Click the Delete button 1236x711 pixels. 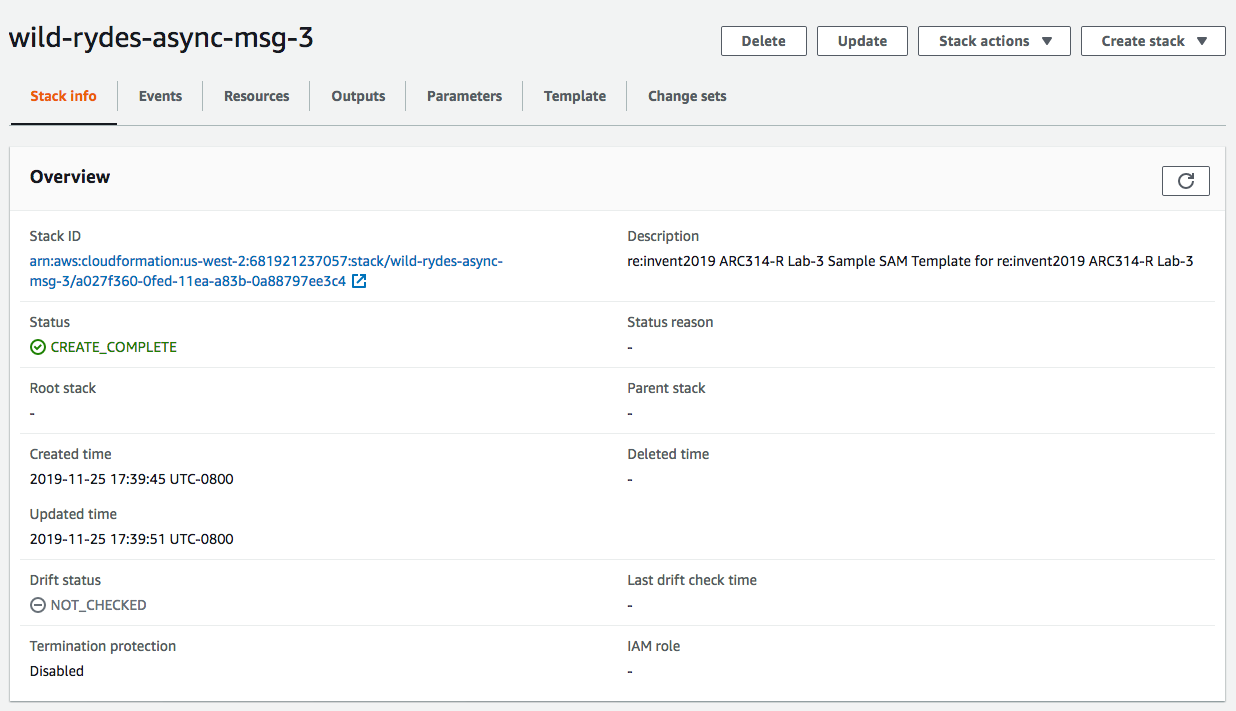pos(763,41)
